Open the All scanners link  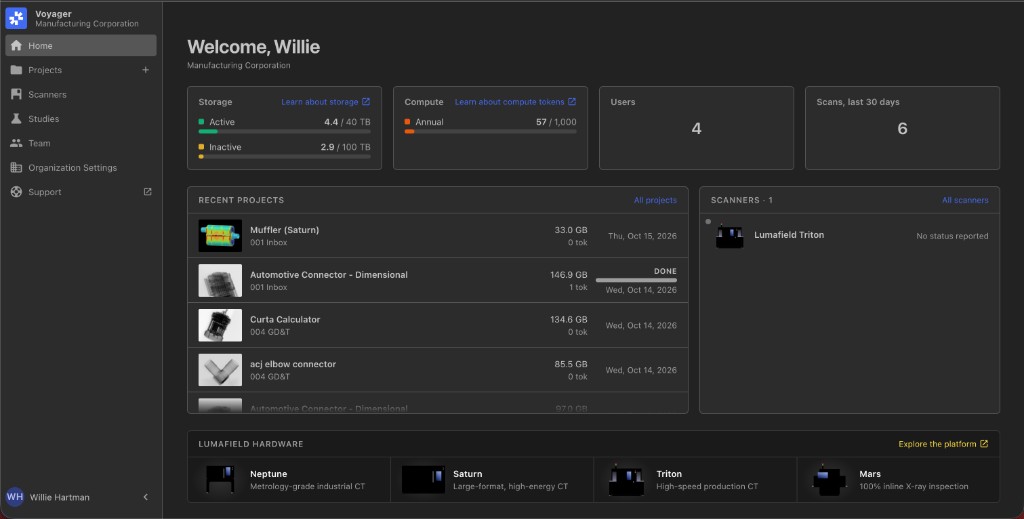coord(965,200)
